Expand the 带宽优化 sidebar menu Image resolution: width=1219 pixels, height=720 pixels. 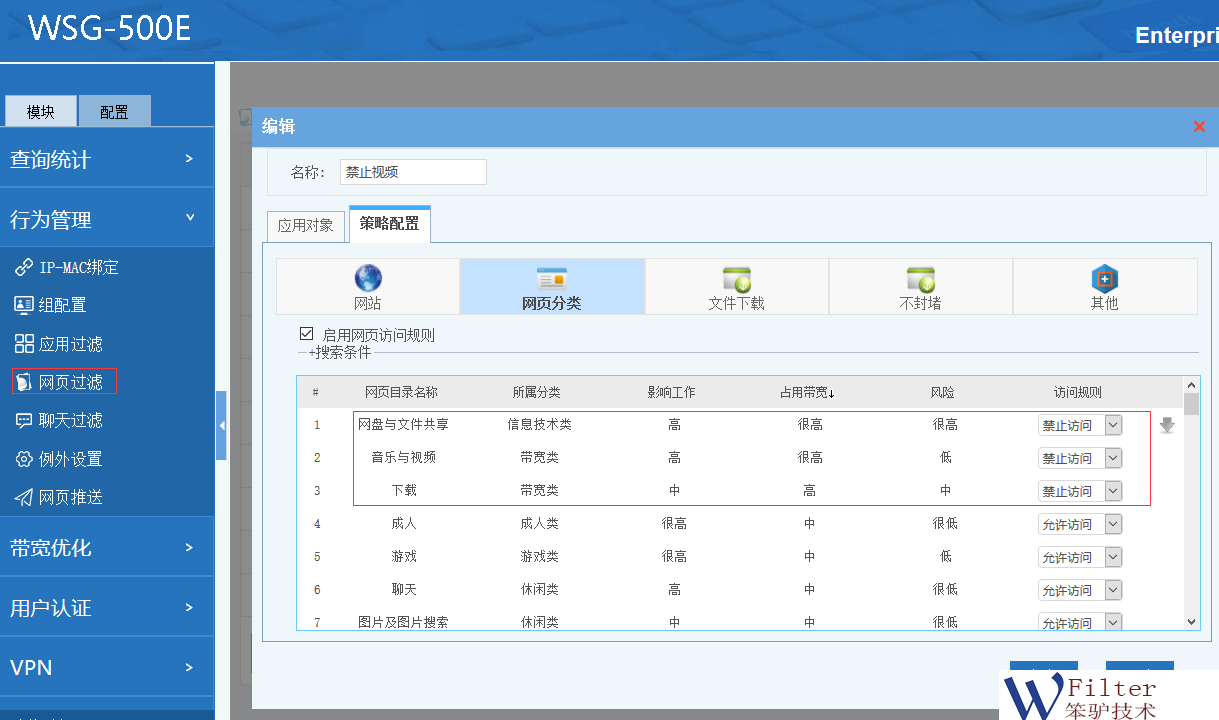(106, 547)
